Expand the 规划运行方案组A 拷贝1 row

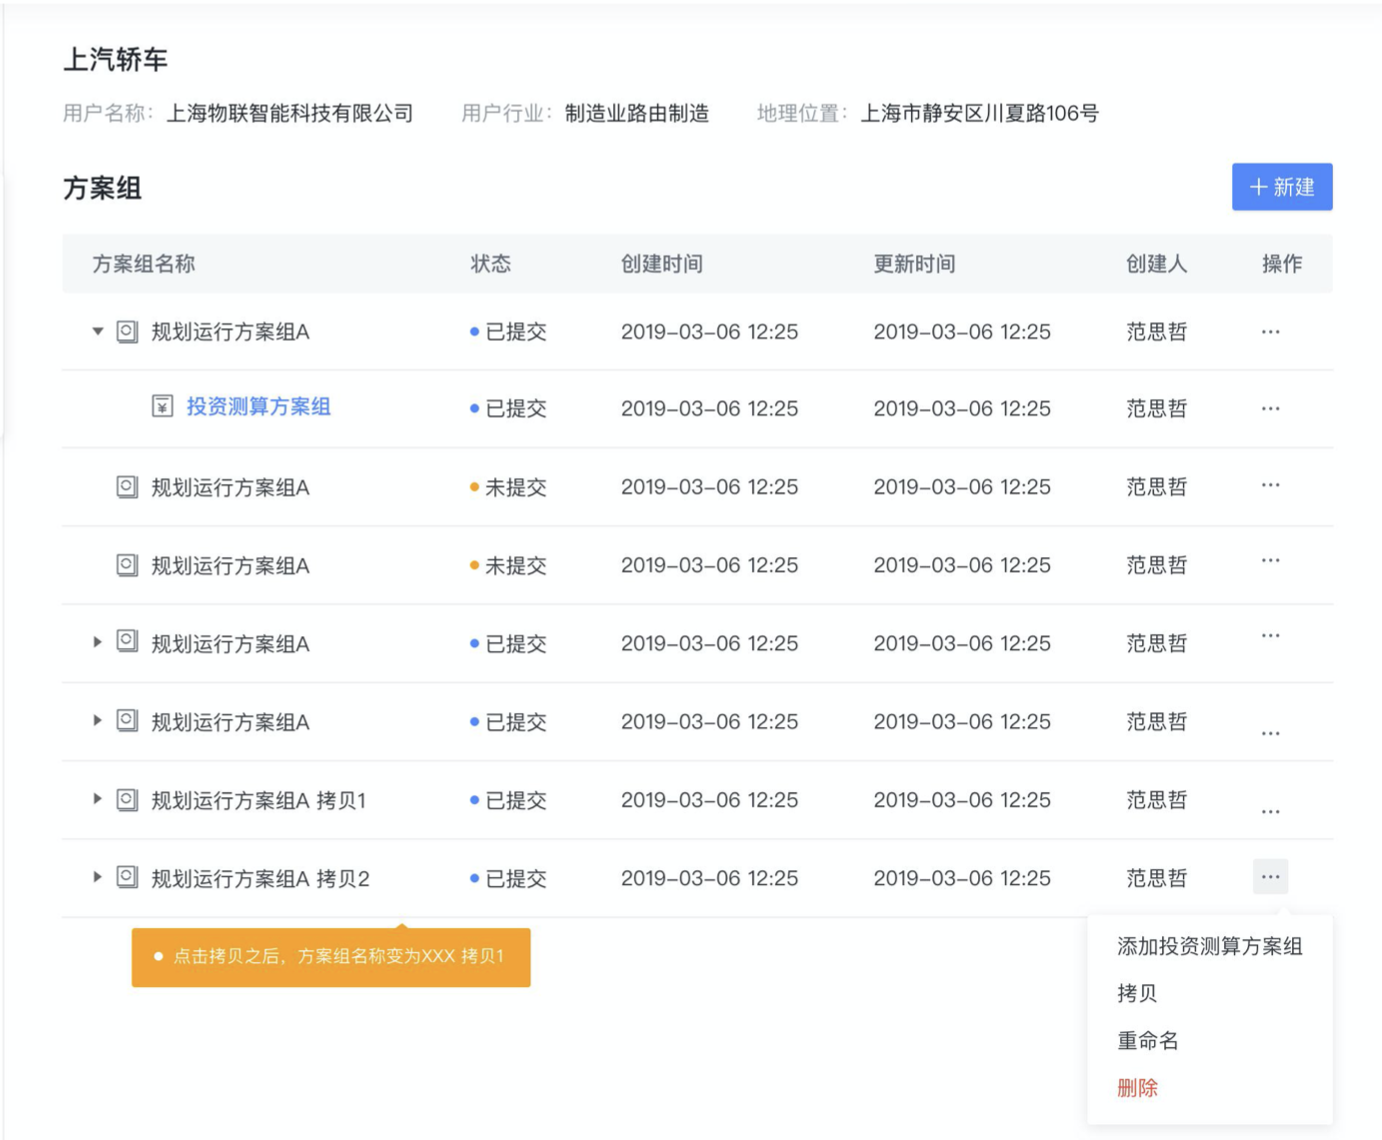tap(97, 799)
